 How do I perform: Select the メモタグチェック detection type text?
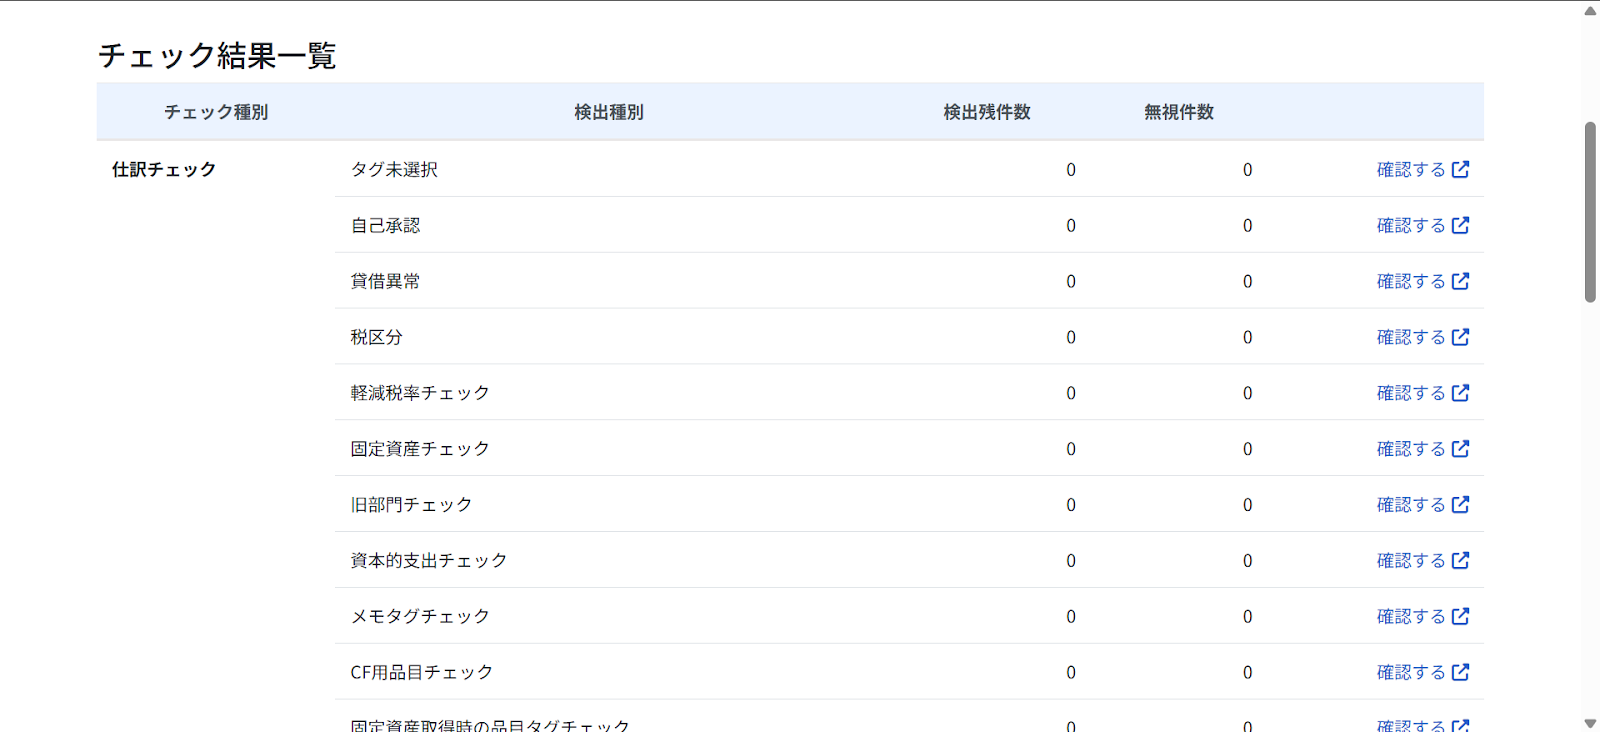[x=420, y=618]
